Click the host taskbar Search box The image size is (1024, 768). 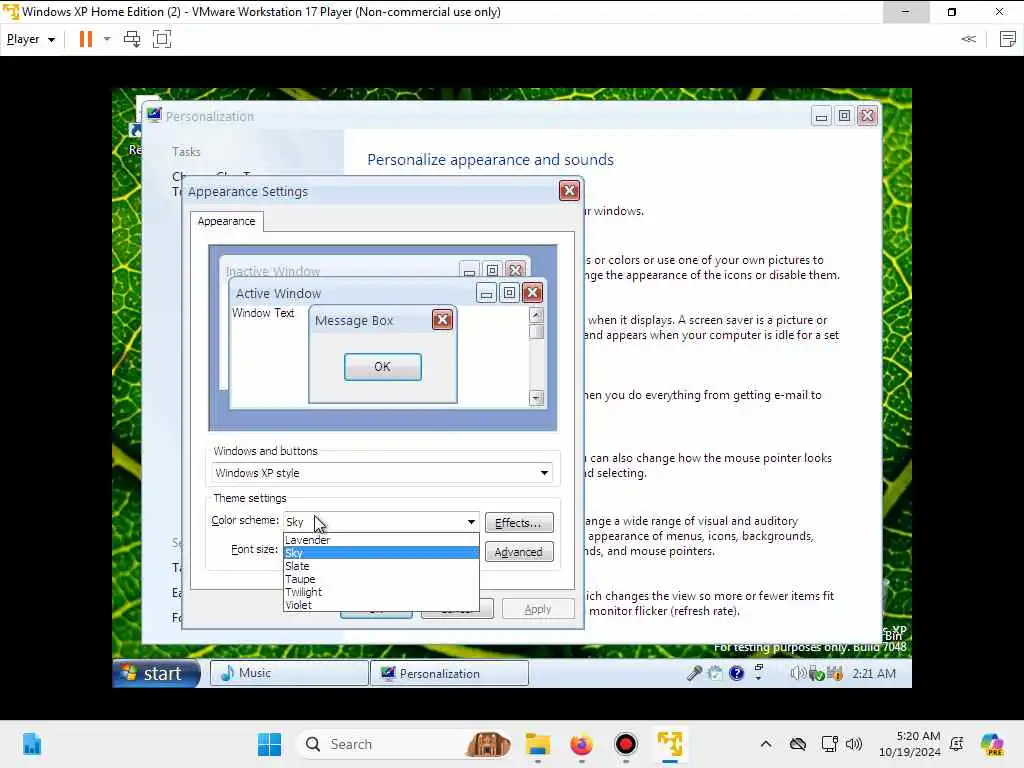404,744
